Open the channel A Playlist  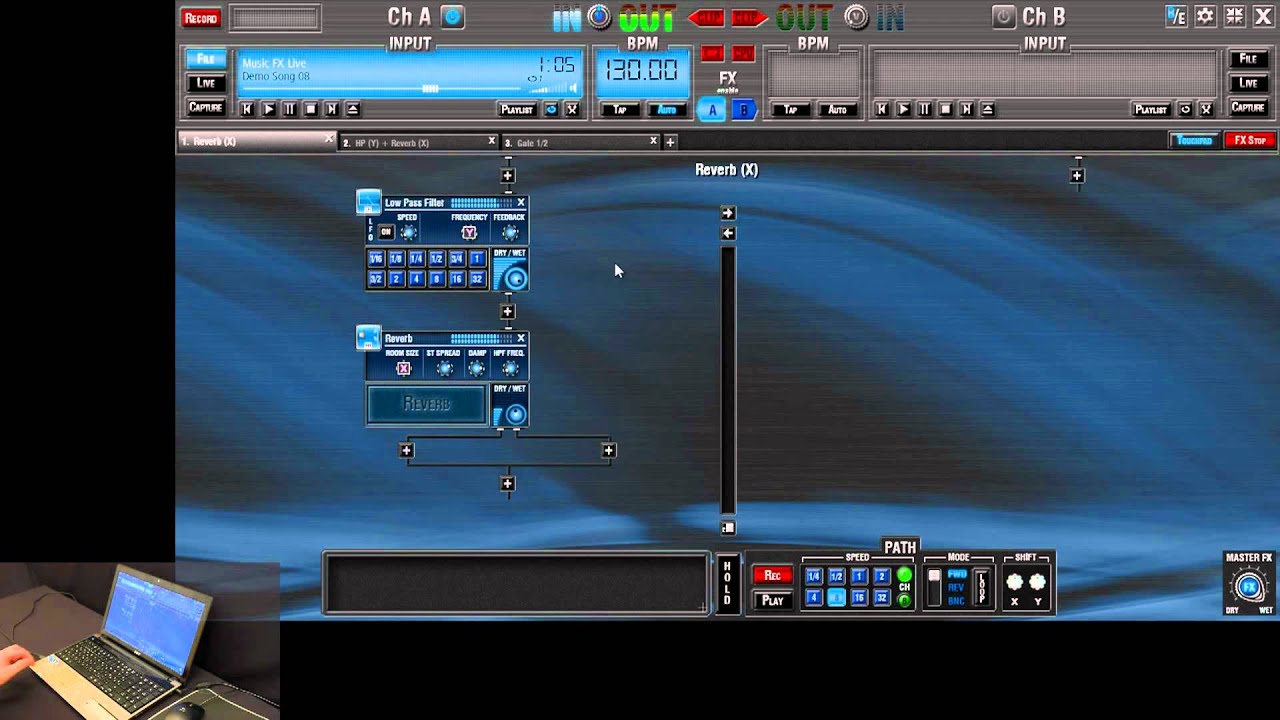pos(517,109)
